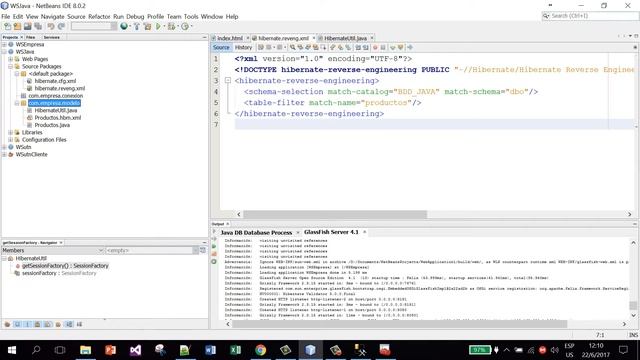Toggle the sixth filter button in Navigator bottom bar
640x360 pixels.
click(x=58, y=324)
